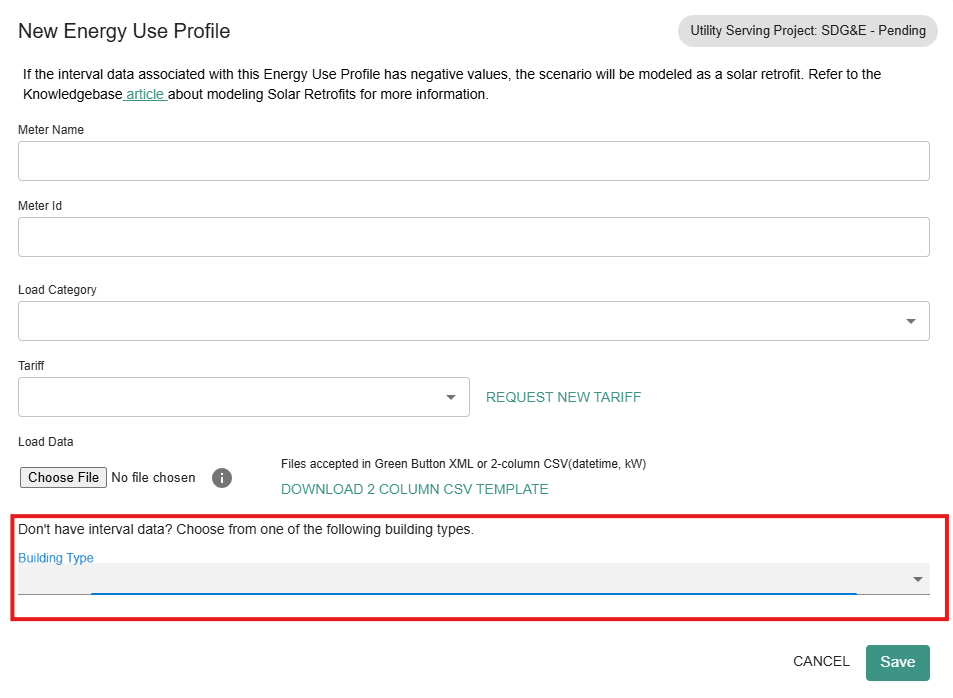Screen dimensions: 953x698
Task: Expand the Tariff dropdown arrow
Action: tap(451, 397)
